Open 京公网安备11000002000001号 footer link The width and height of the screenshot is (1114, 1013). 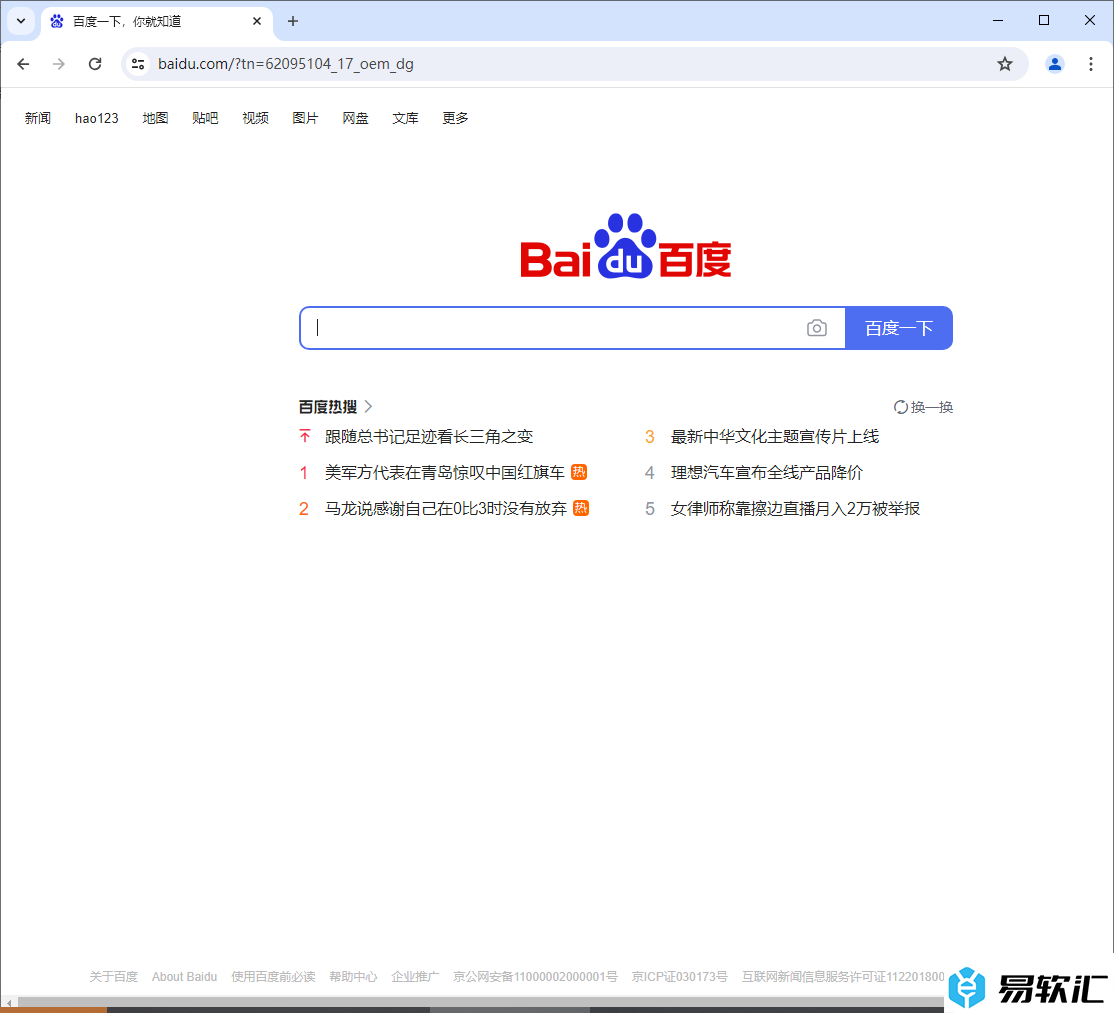point(536,977)
